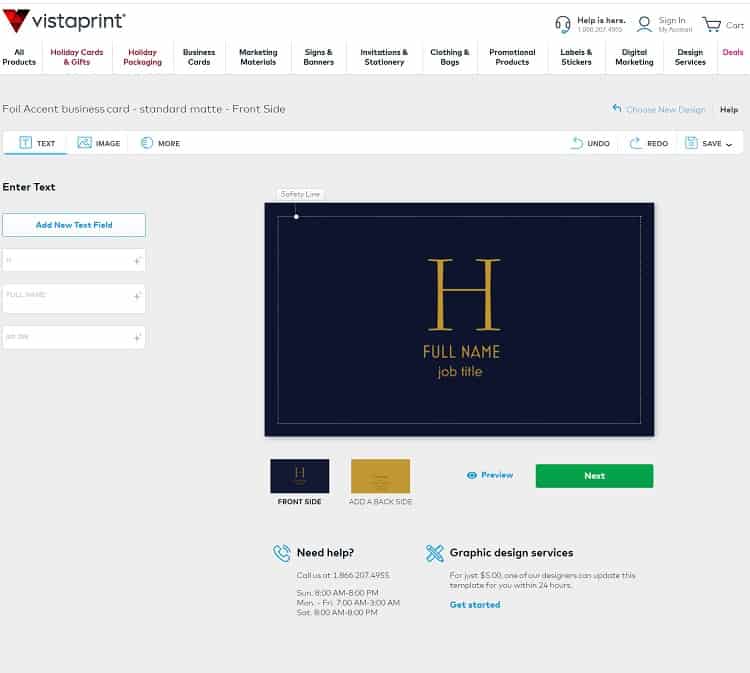750x673 pixels.
Task: Click the eye Preview icon
Action: click(x=472, y=475)
